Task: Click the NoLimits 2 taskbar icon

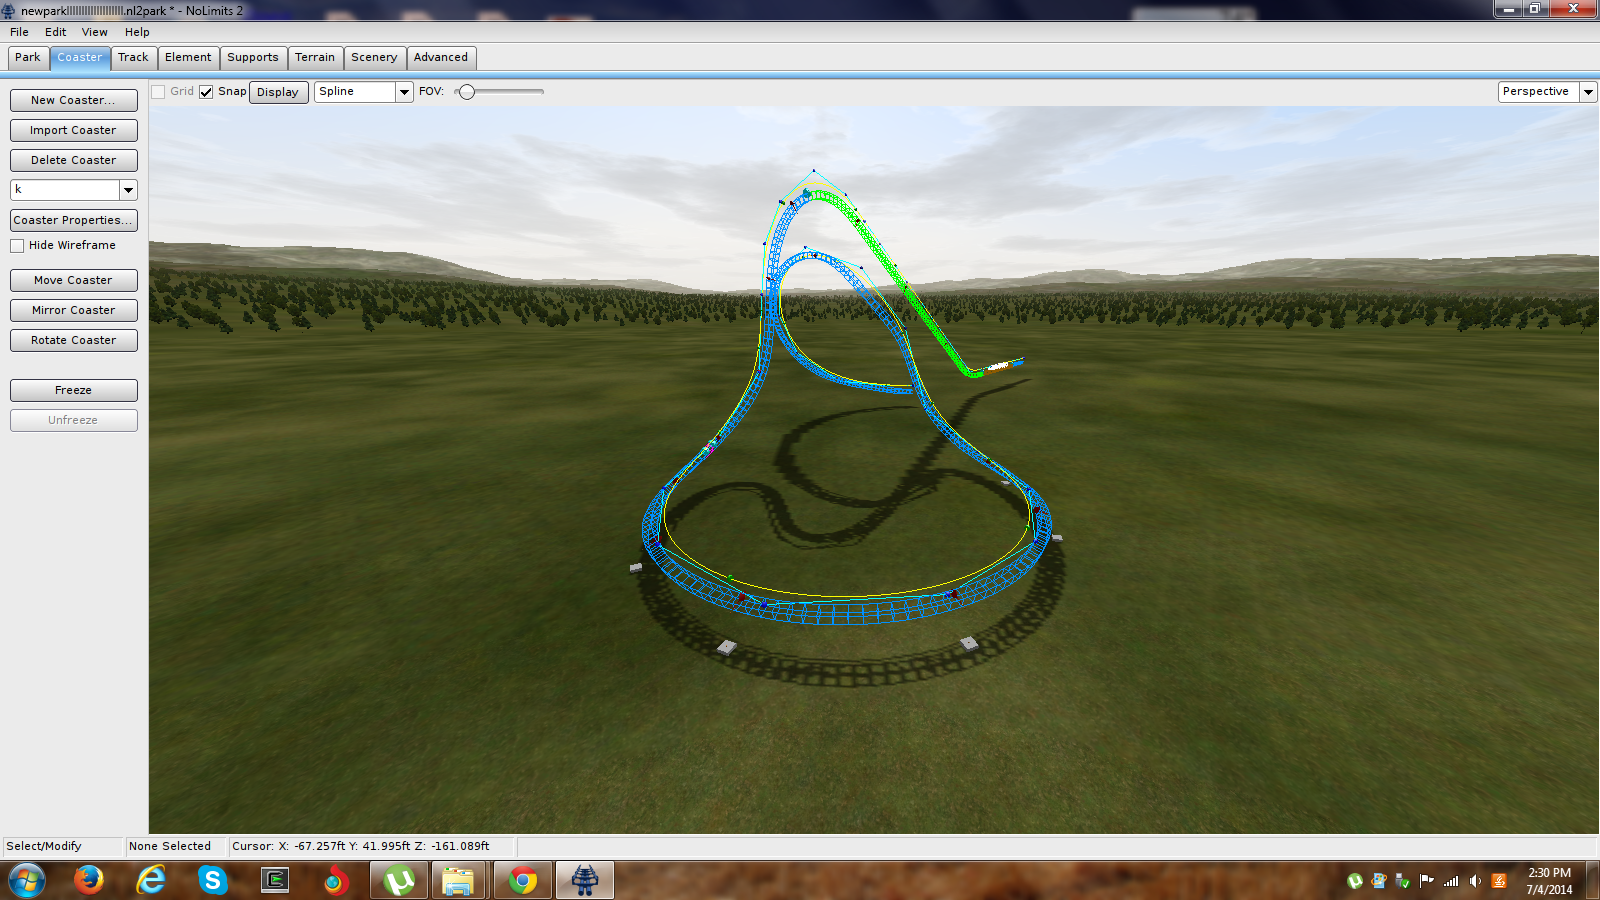Action: pyautogui.click(x=584, y=880)
